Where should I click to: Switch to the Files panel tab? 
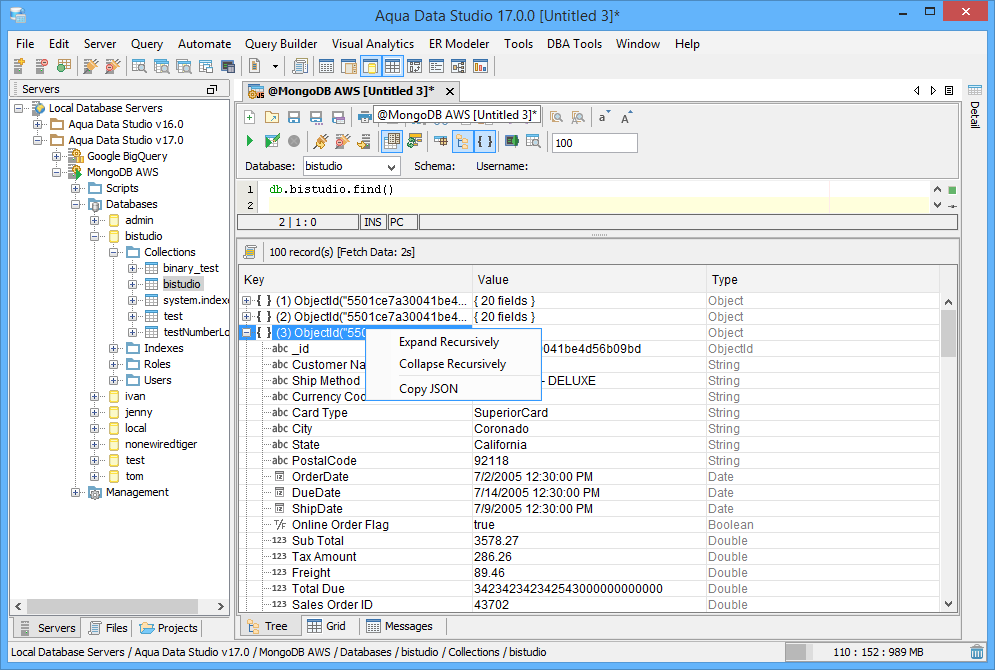109,628
